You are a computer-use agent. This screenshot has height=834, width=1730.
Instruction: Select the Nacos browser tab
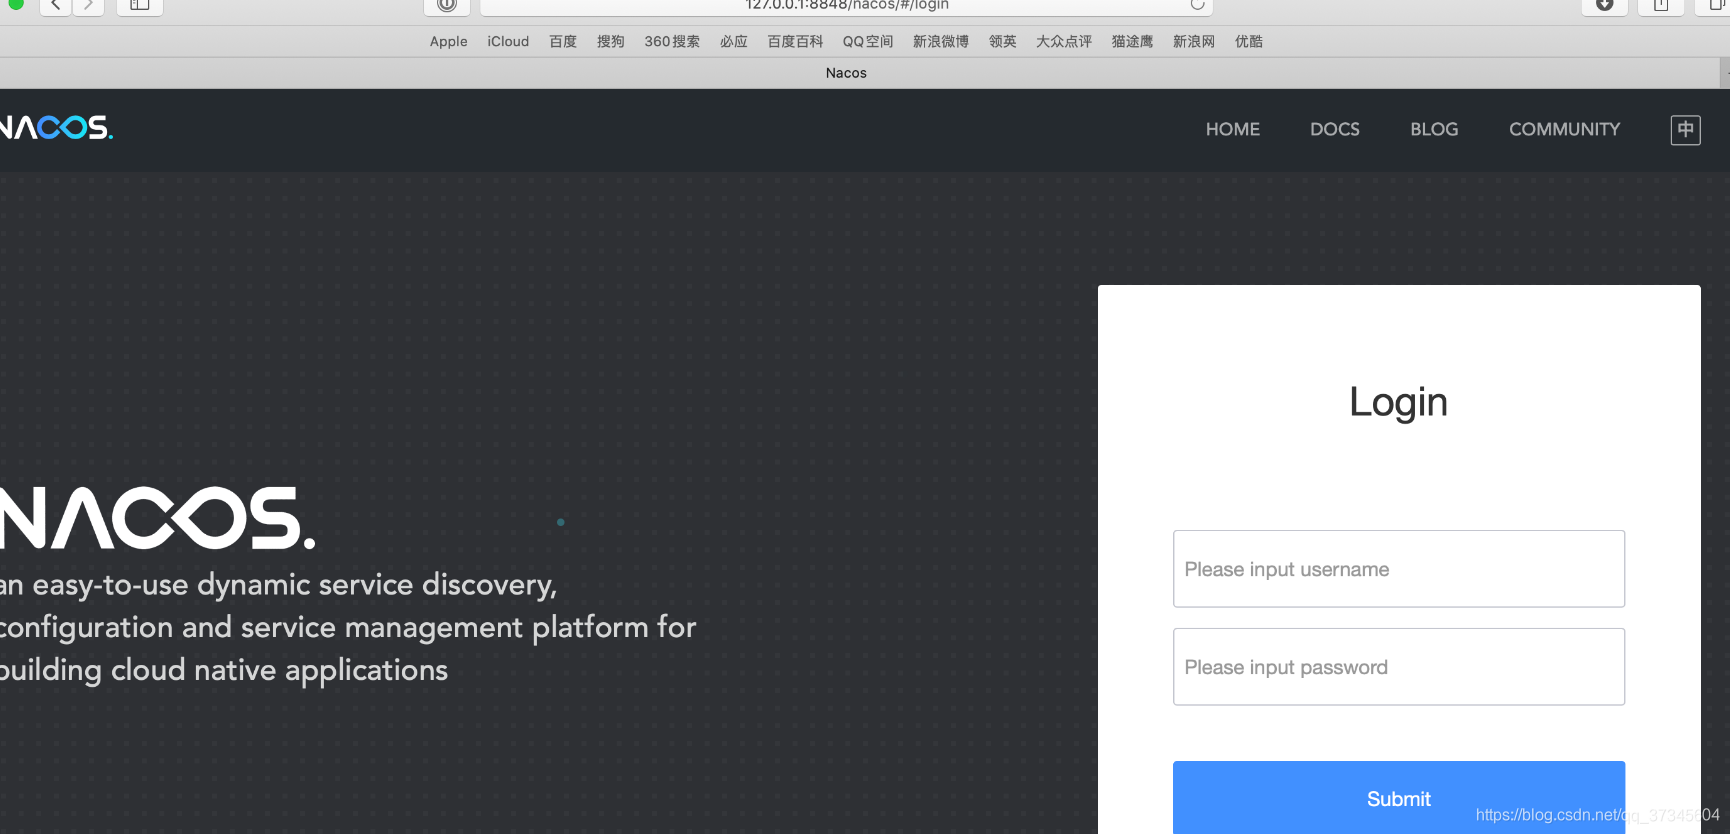(846, 73)
